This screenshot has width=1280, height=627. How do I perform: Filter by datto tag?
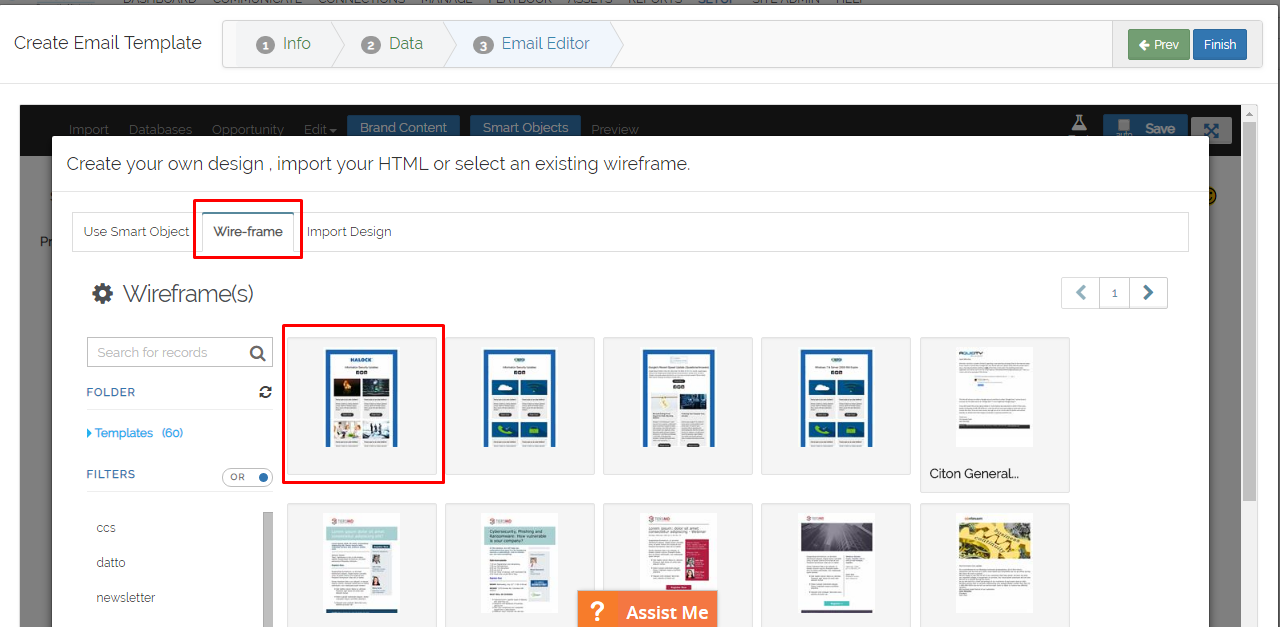tap(111, 562)
